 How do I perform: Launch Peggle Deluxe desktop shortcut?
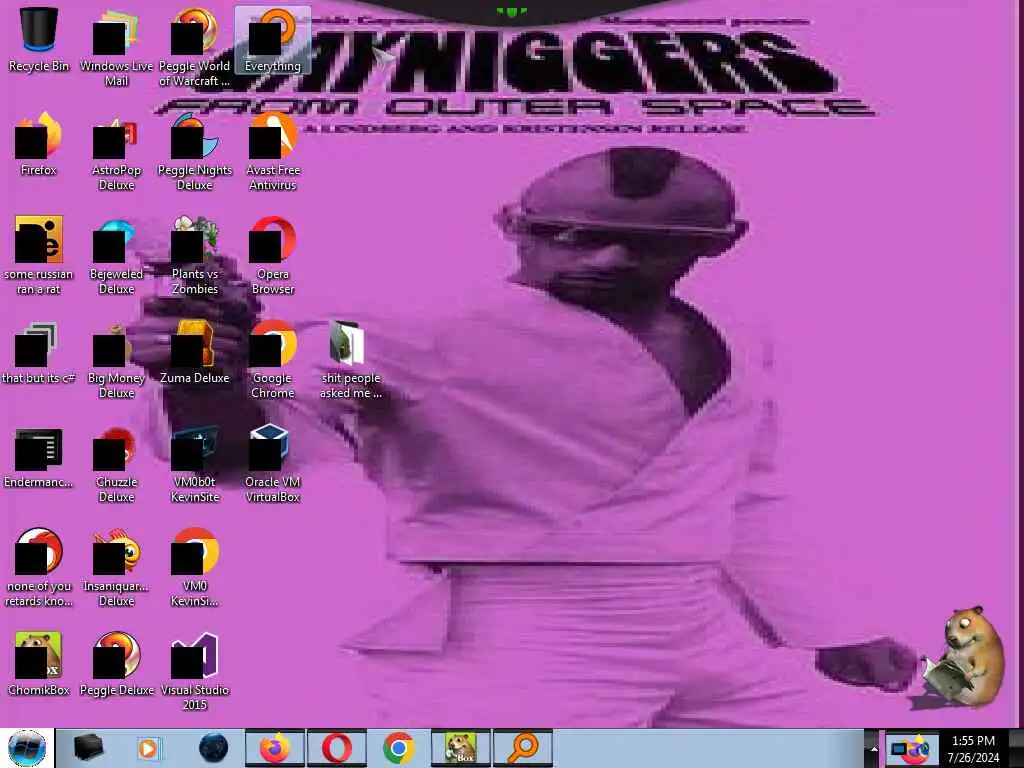116,664
